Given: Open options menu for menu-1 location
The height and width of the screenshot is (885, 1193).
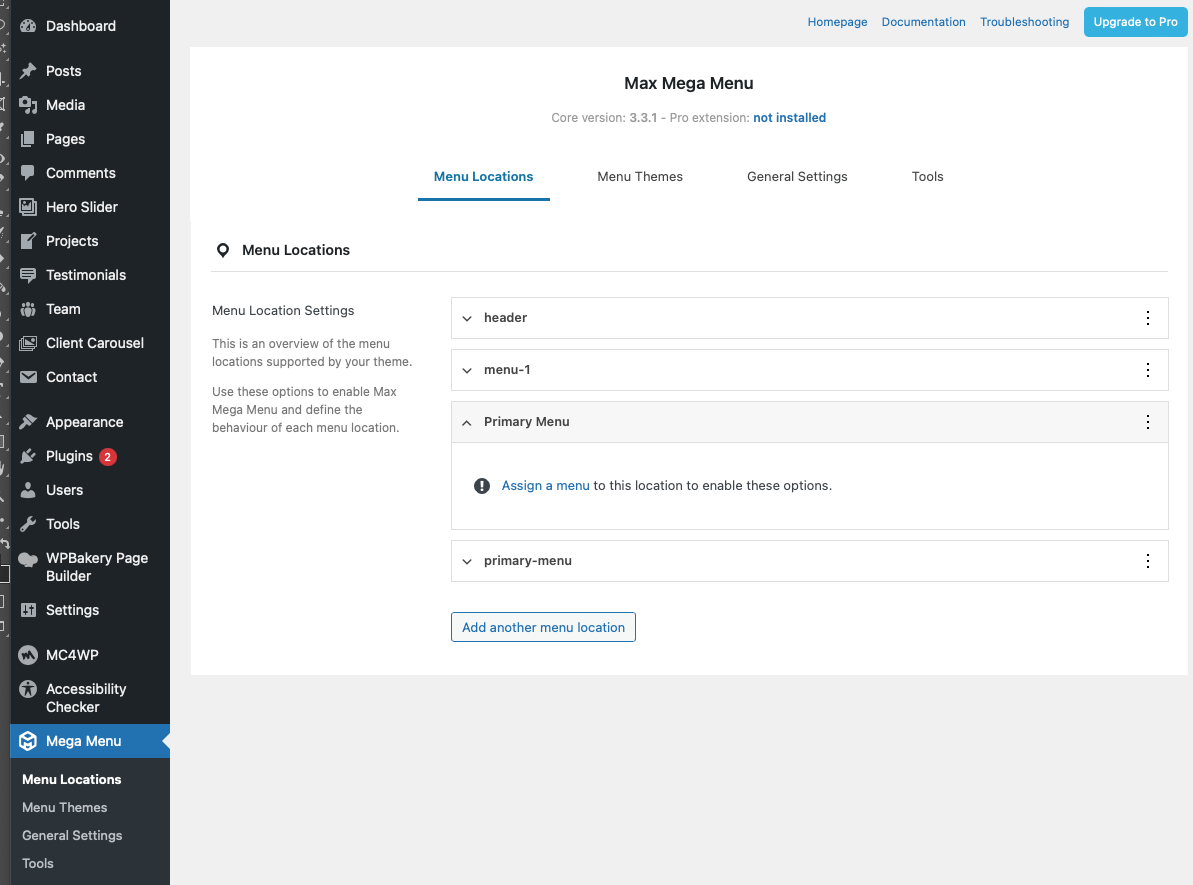Looking at the screenshot, I should (1147, 370).
